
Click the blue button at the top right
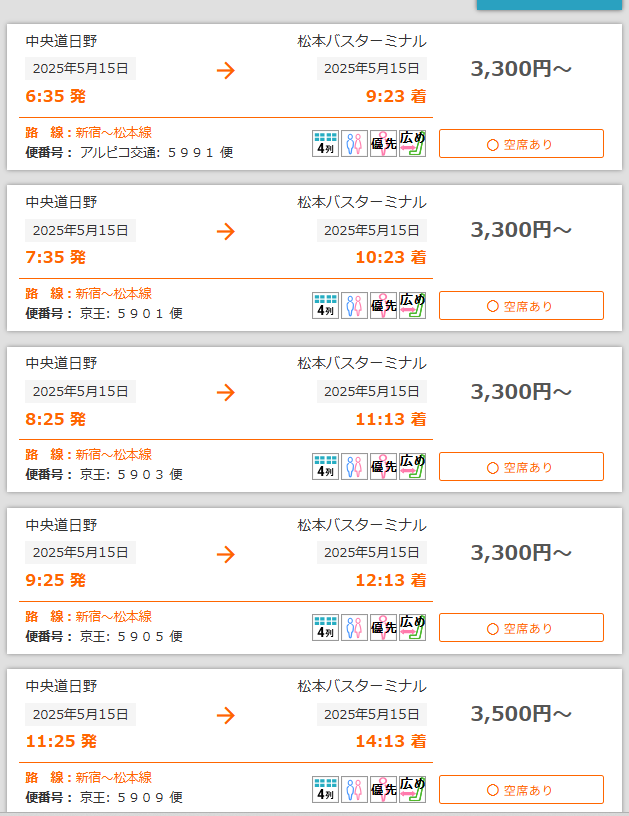[x=548, y=4]
